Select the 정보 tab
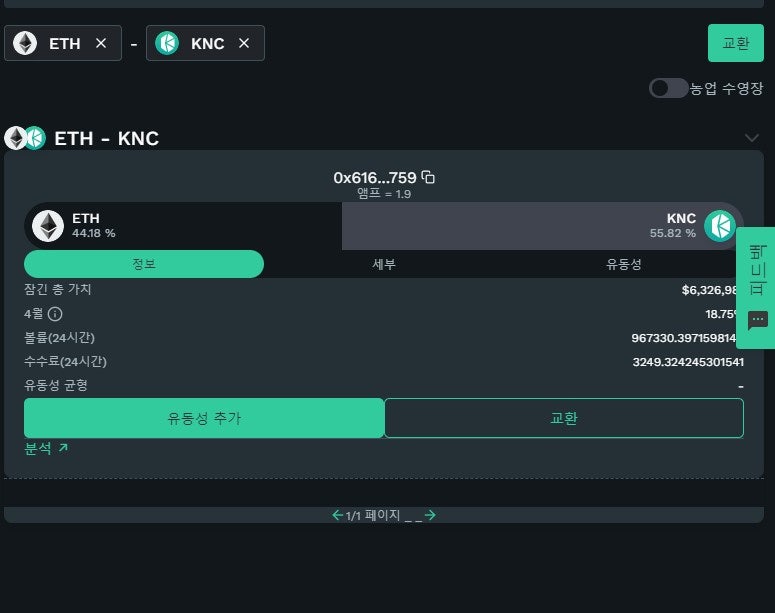Screen dimensions: 775x613 click(x=144, y=264)
